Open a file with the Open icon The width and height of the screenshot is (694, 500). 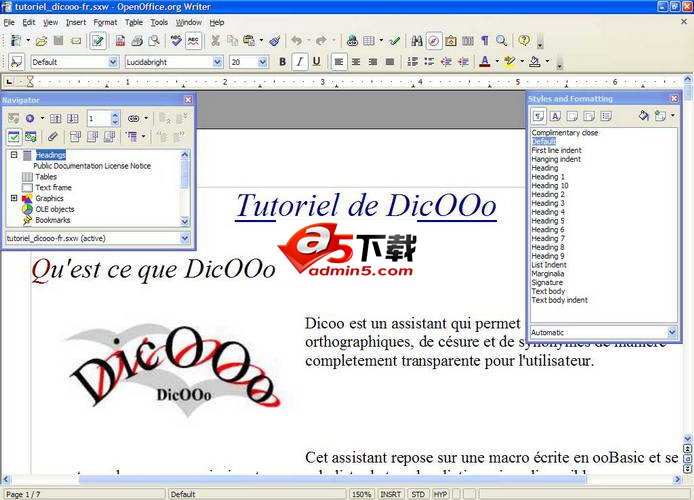[41, 41]
